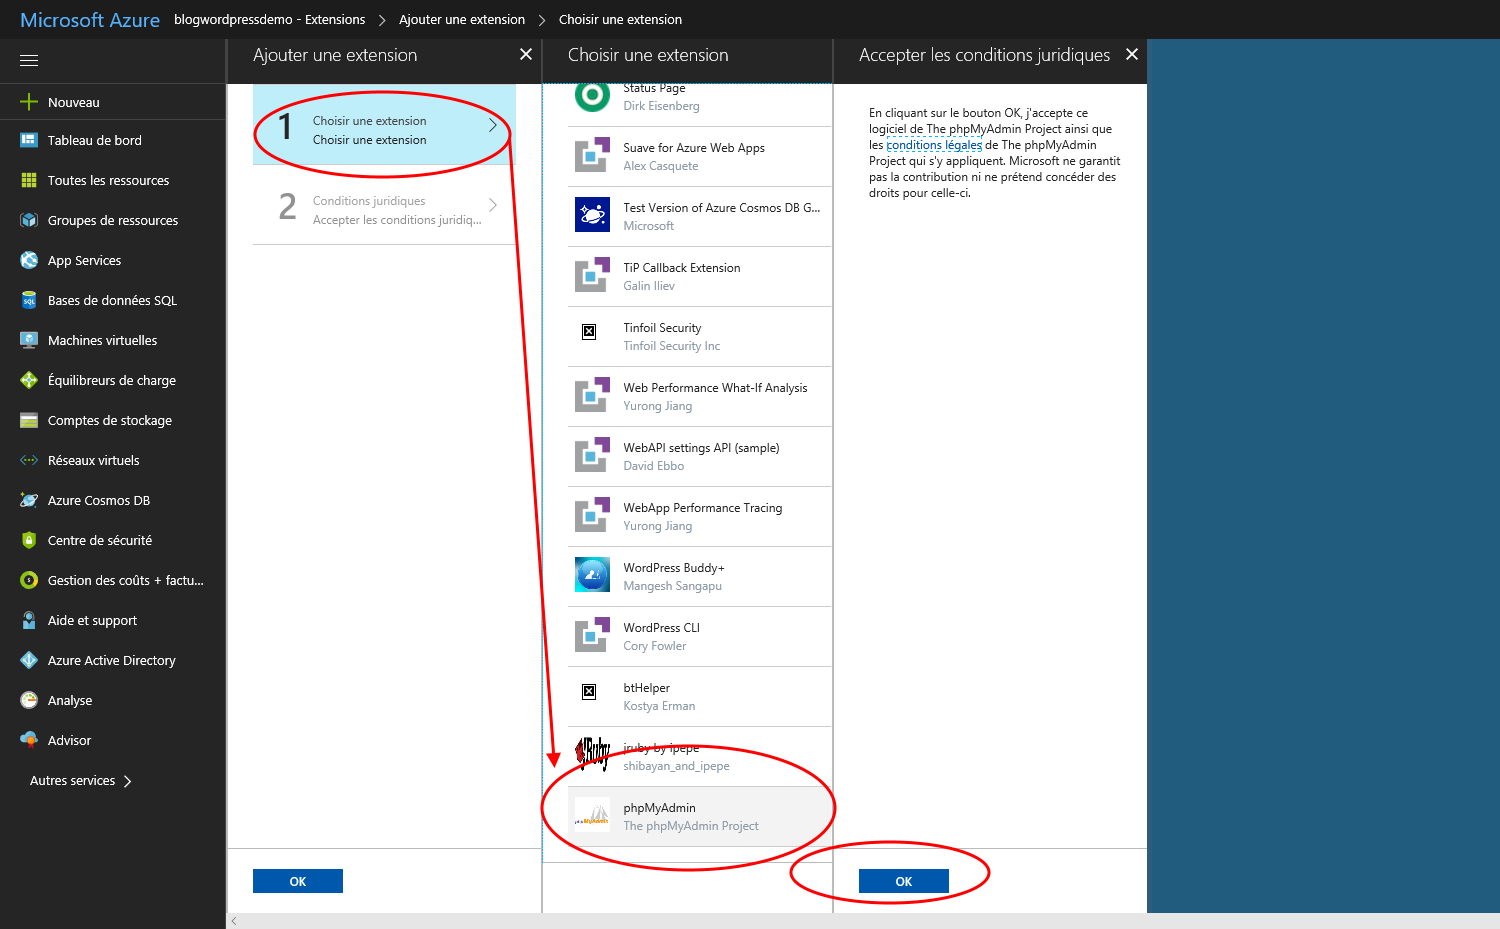Click the btHelper extension icon
This screenshot has width=1500, height=929.
(589, 691)
